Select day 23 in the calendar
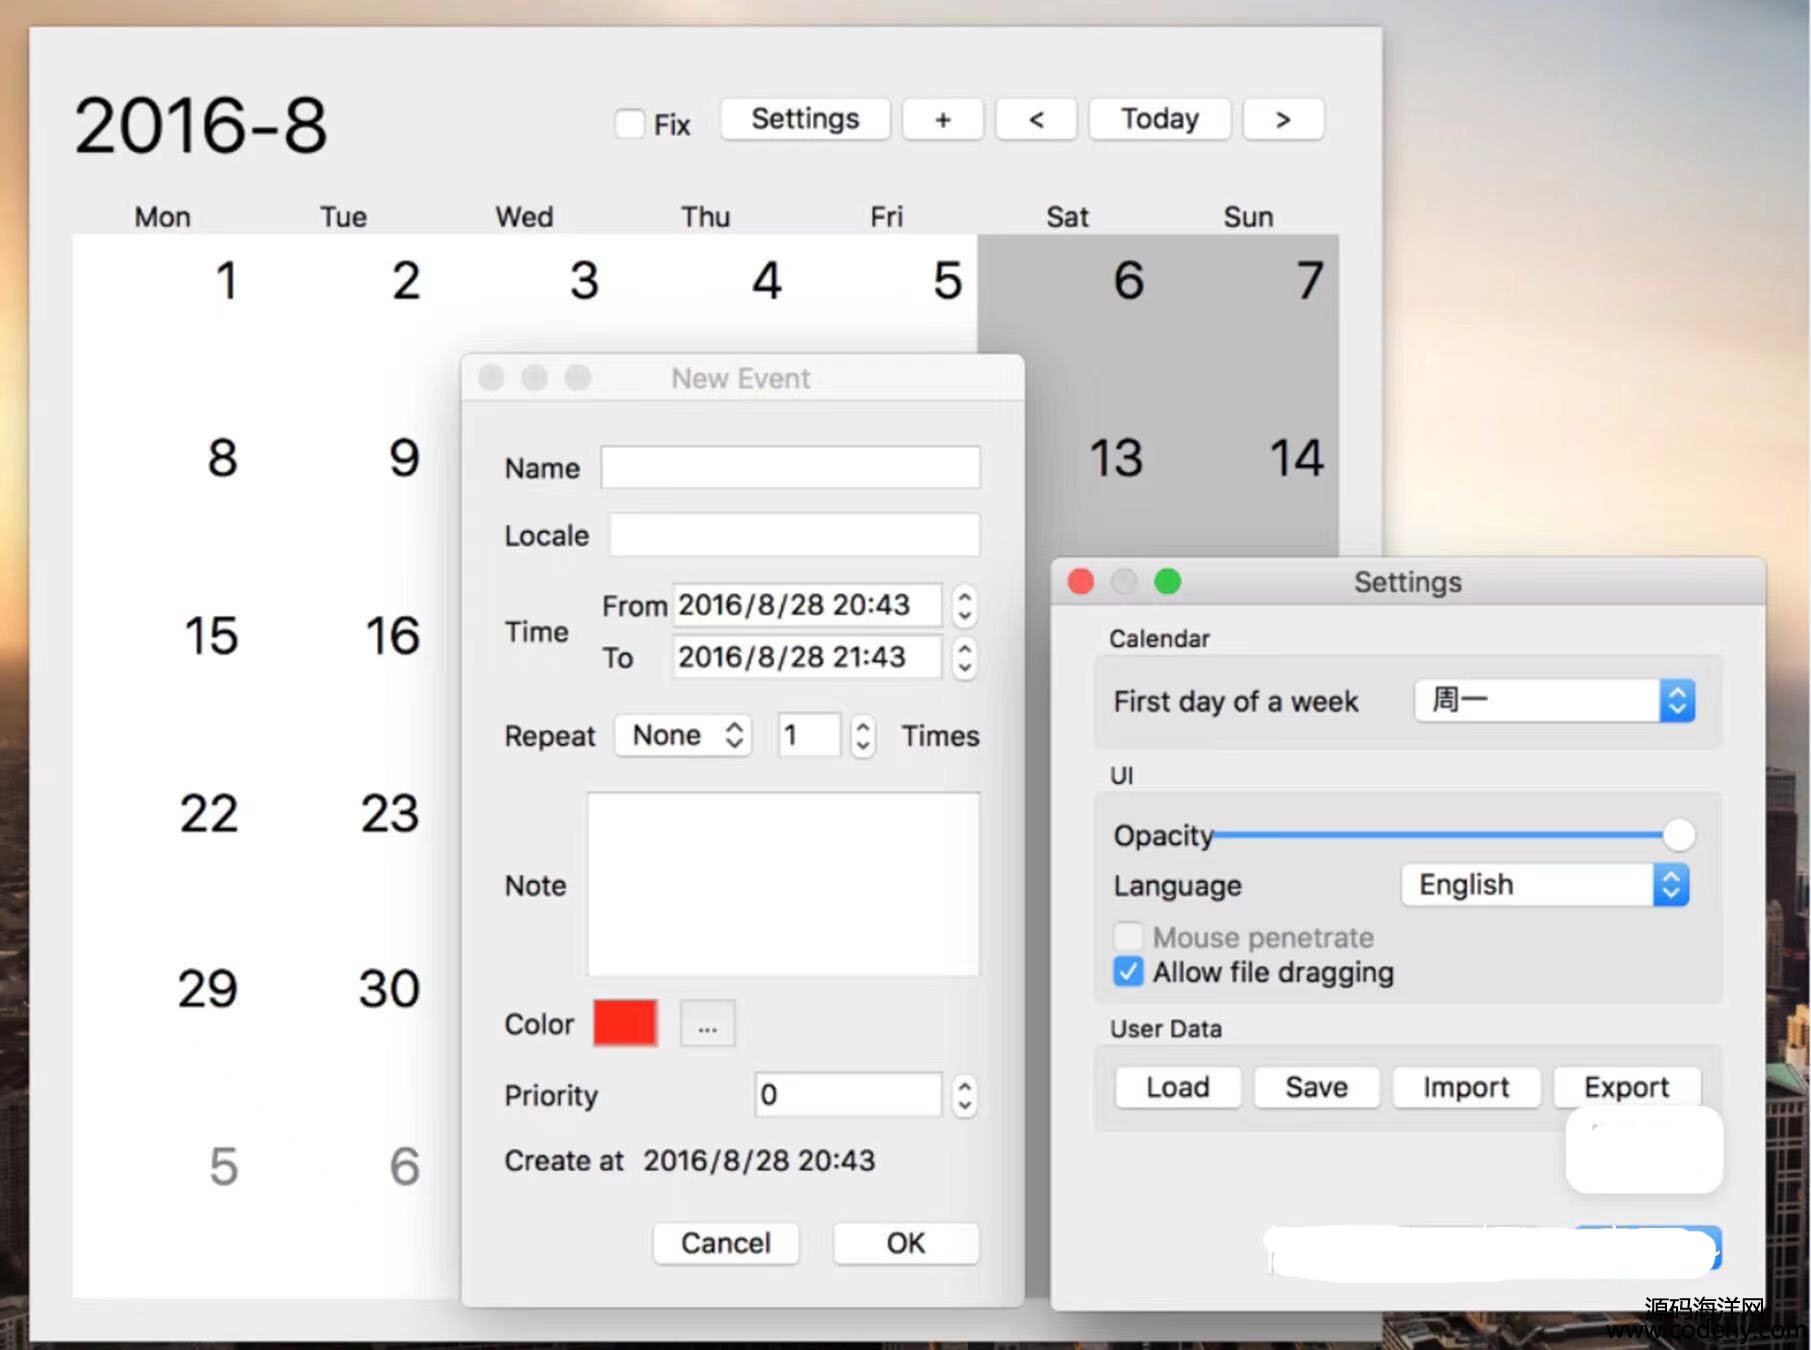Image resolution: width=1811 pixels, height=1350 pixels. click(x=390, y=813)
